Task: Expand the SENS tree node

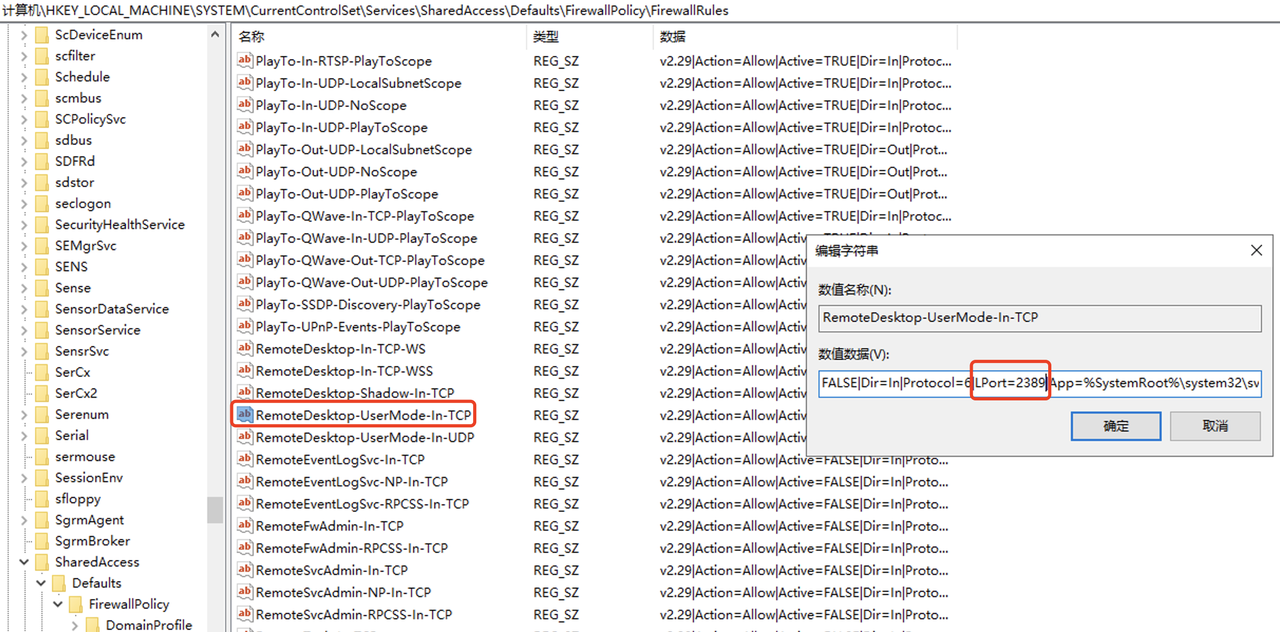Action: click(24, 267)
